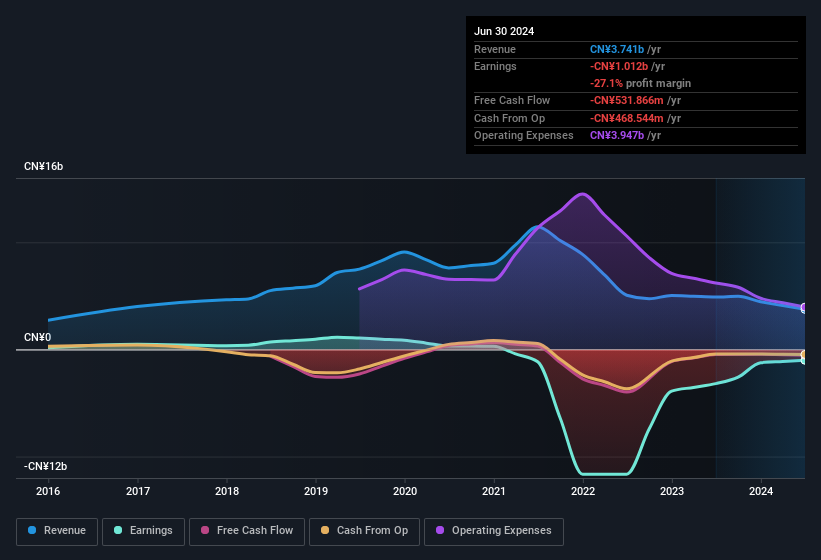Click the Operating Expenses peak near 2022
The width and height of the screenshot is (821, 560).
(582, 194)
